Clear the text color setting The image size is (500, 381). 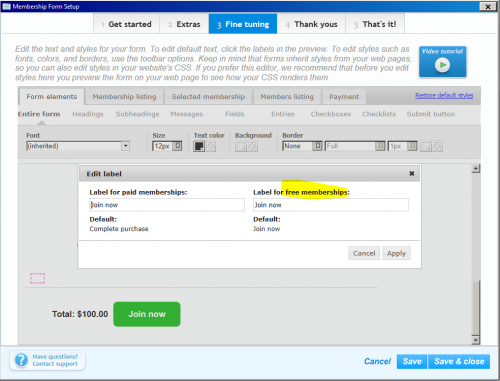pos(211,146)
